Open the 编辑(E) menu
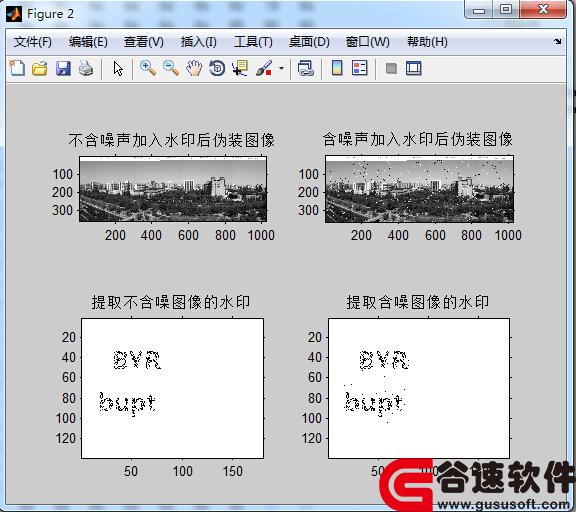Screen dimensions: 576x512 tap(88, 42)
